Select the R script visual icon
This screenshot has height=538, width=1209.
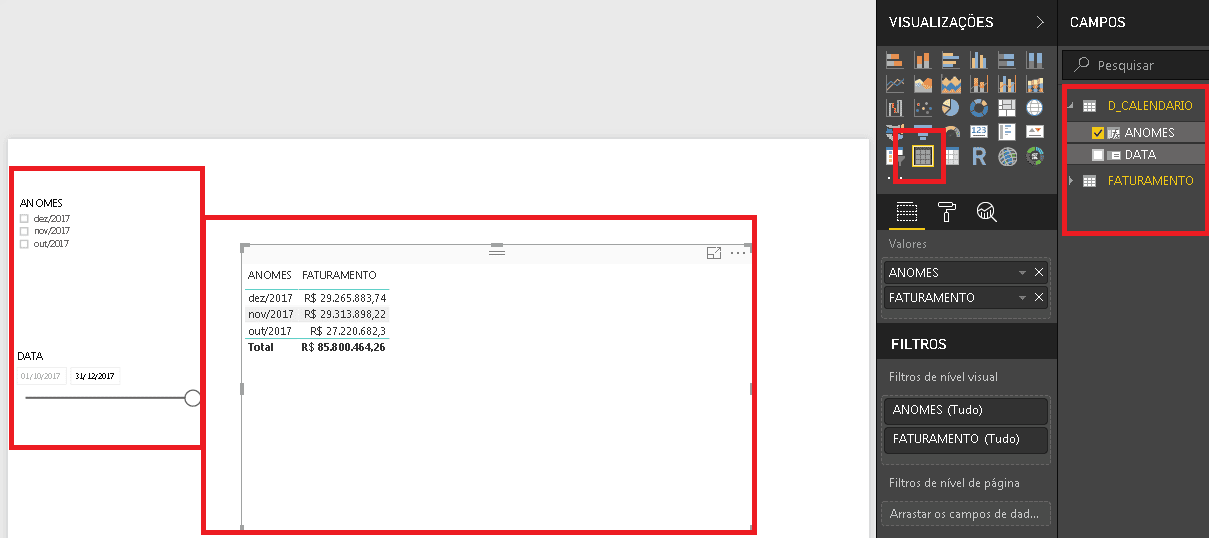pos(979,156)
